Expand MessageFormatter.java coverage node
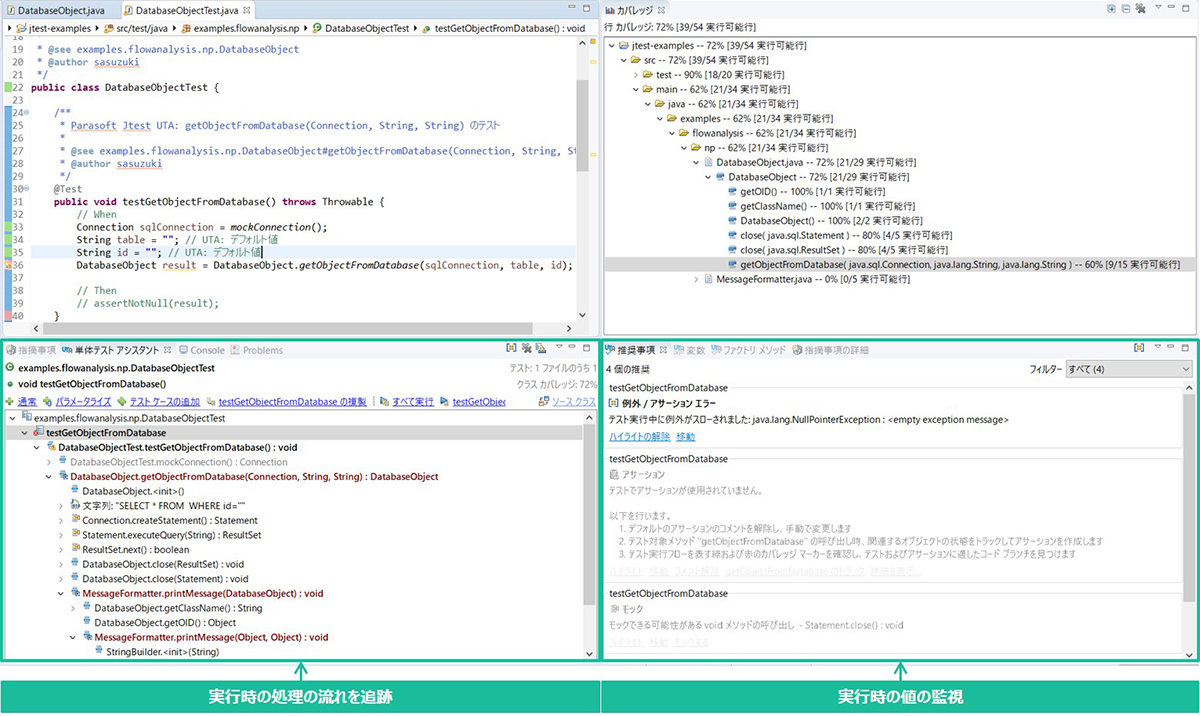The image size is (1200, 716). [x=696, y=279]
